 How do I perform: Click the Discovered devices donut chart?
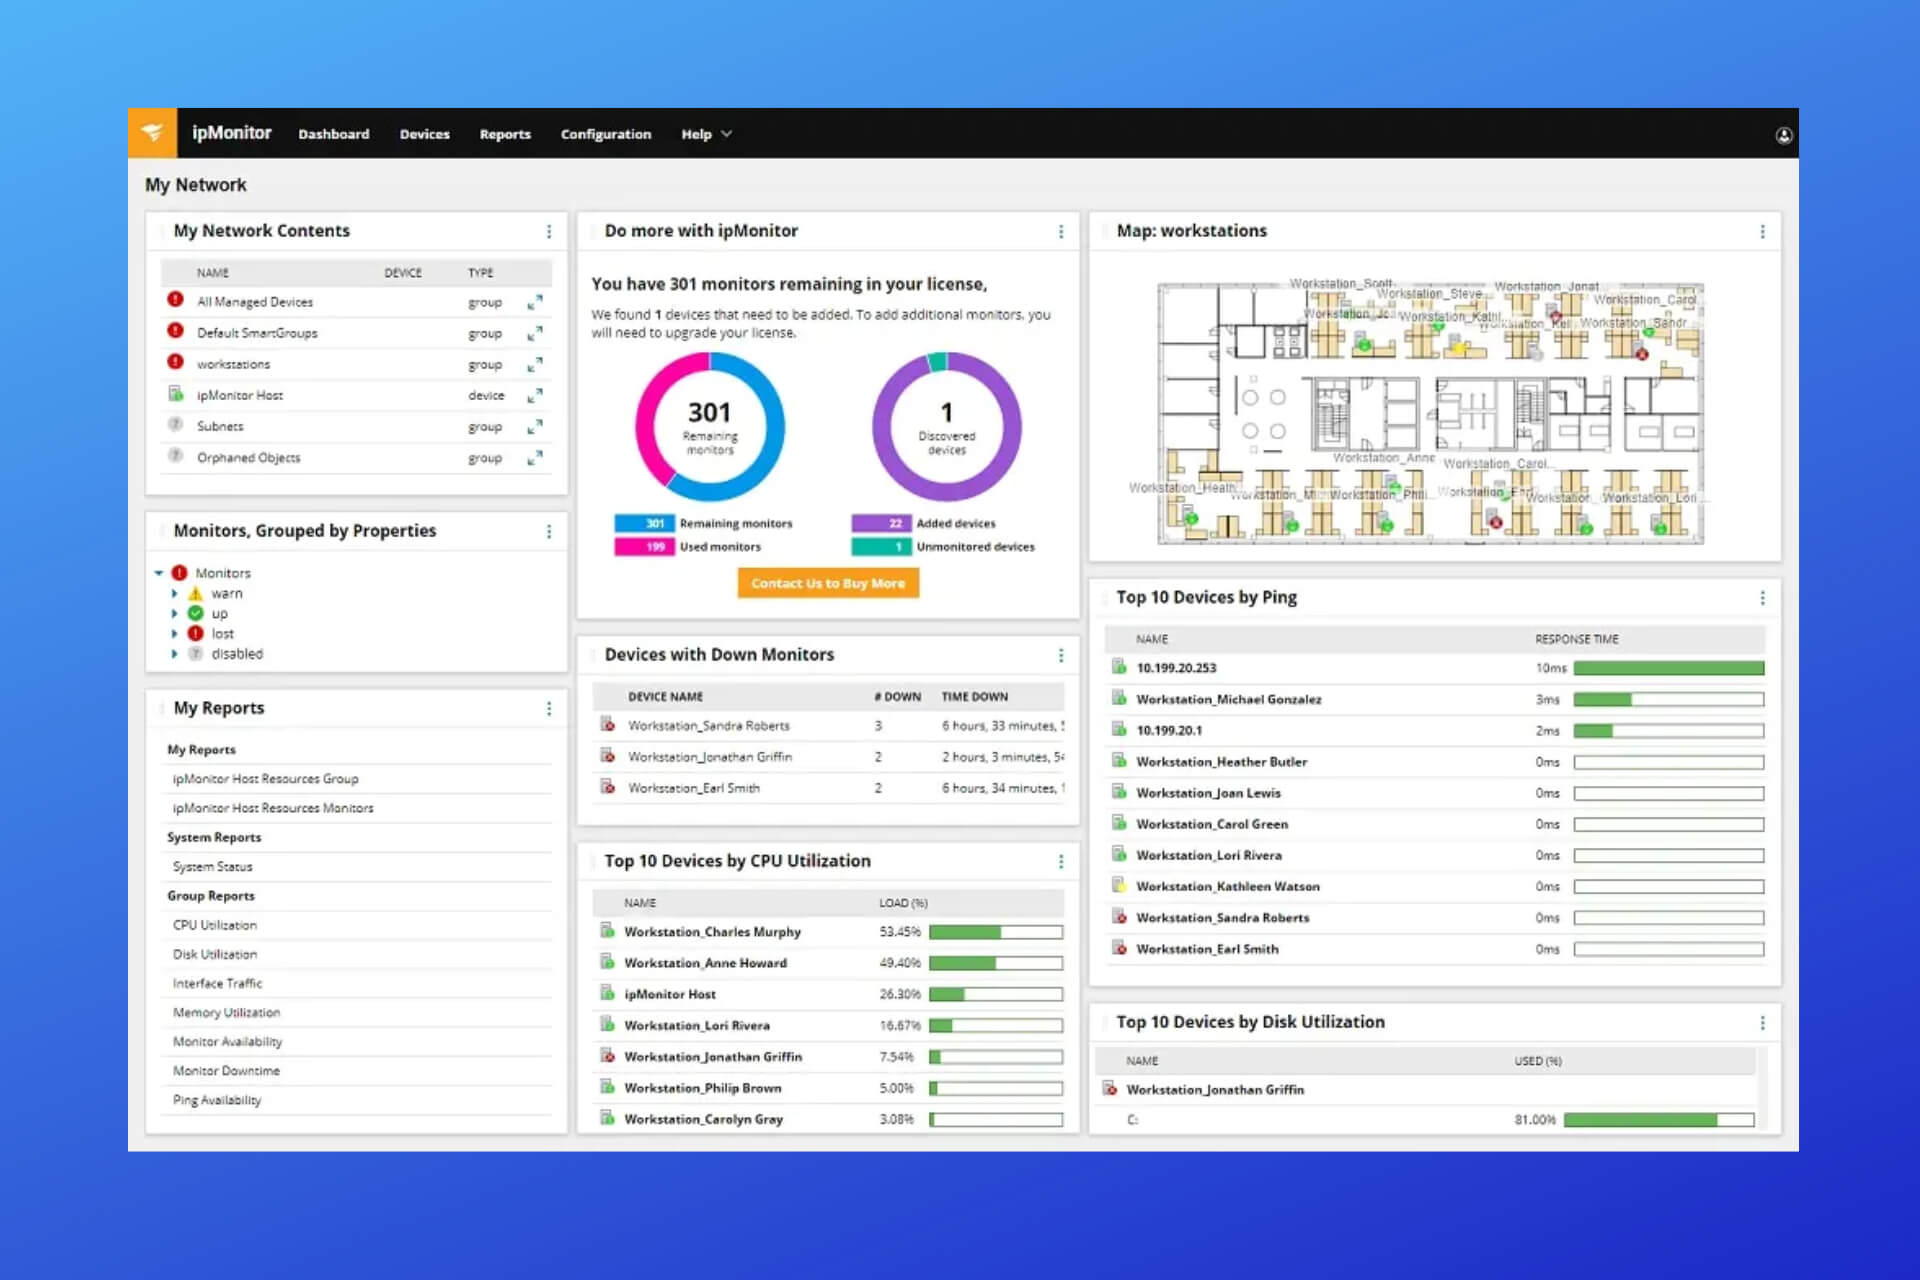tap(947, 427)
